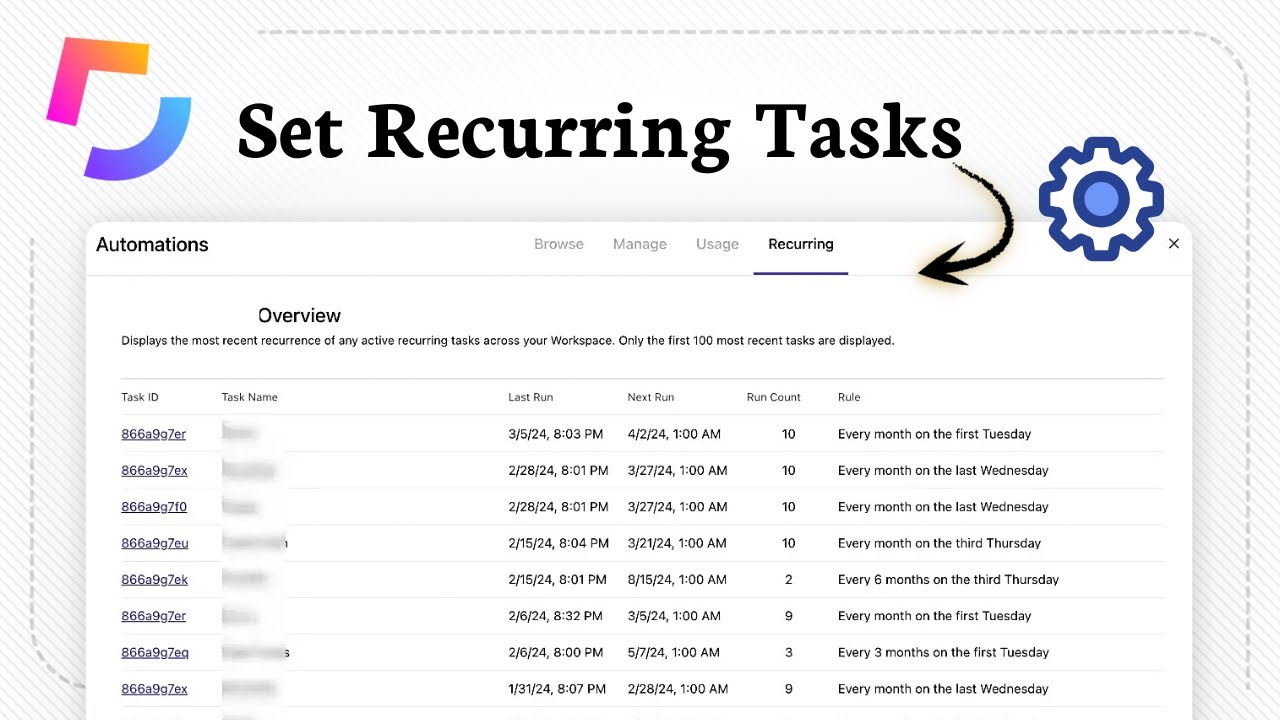This screenshot has width=1280, height=720.
Task: Open task link 866a9g7ek
Action: (154, 579)
